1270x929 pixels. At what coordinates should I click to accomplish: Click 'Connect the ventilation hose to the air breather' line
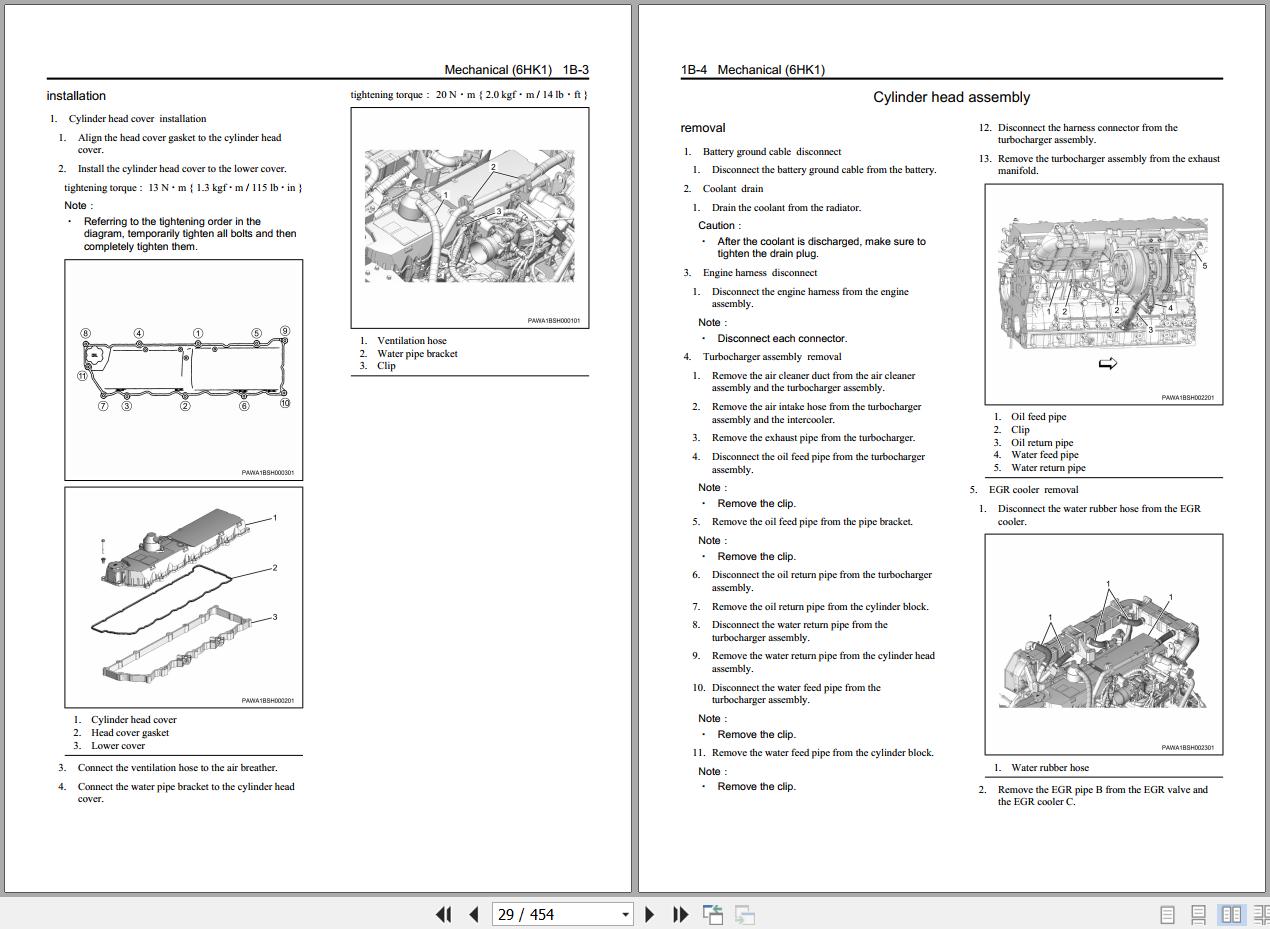pos(178,768)
